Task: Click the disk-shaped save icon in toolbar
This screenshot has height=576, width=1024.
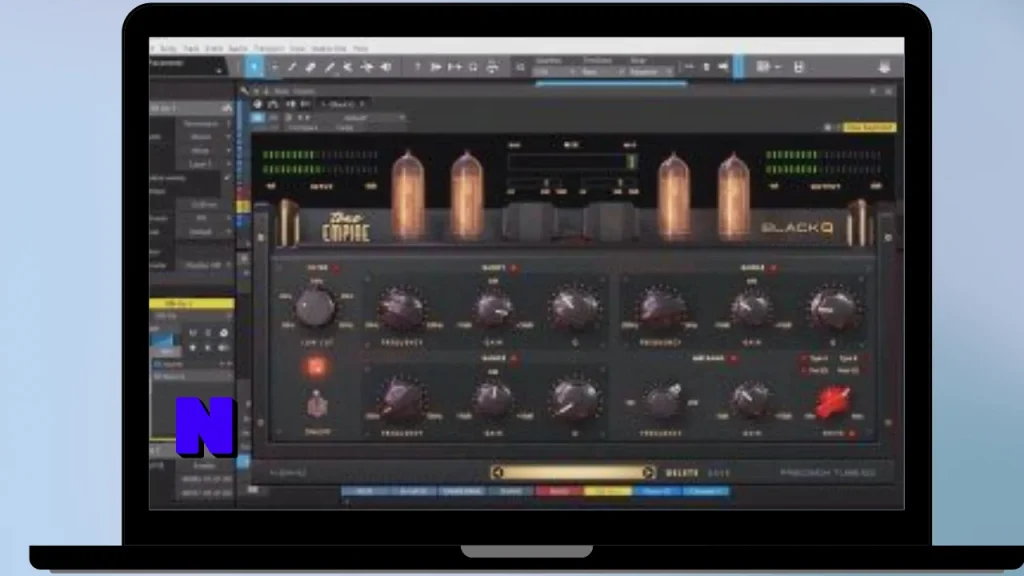Action: click(x=798, y=67)
